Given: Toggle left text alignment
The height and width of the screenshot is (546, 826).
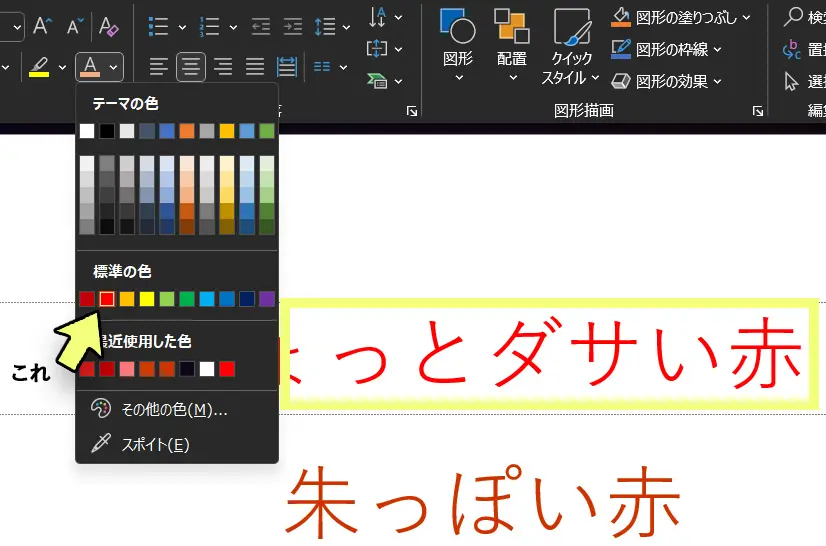Looking at the screenshot, I should coord(159,67).
